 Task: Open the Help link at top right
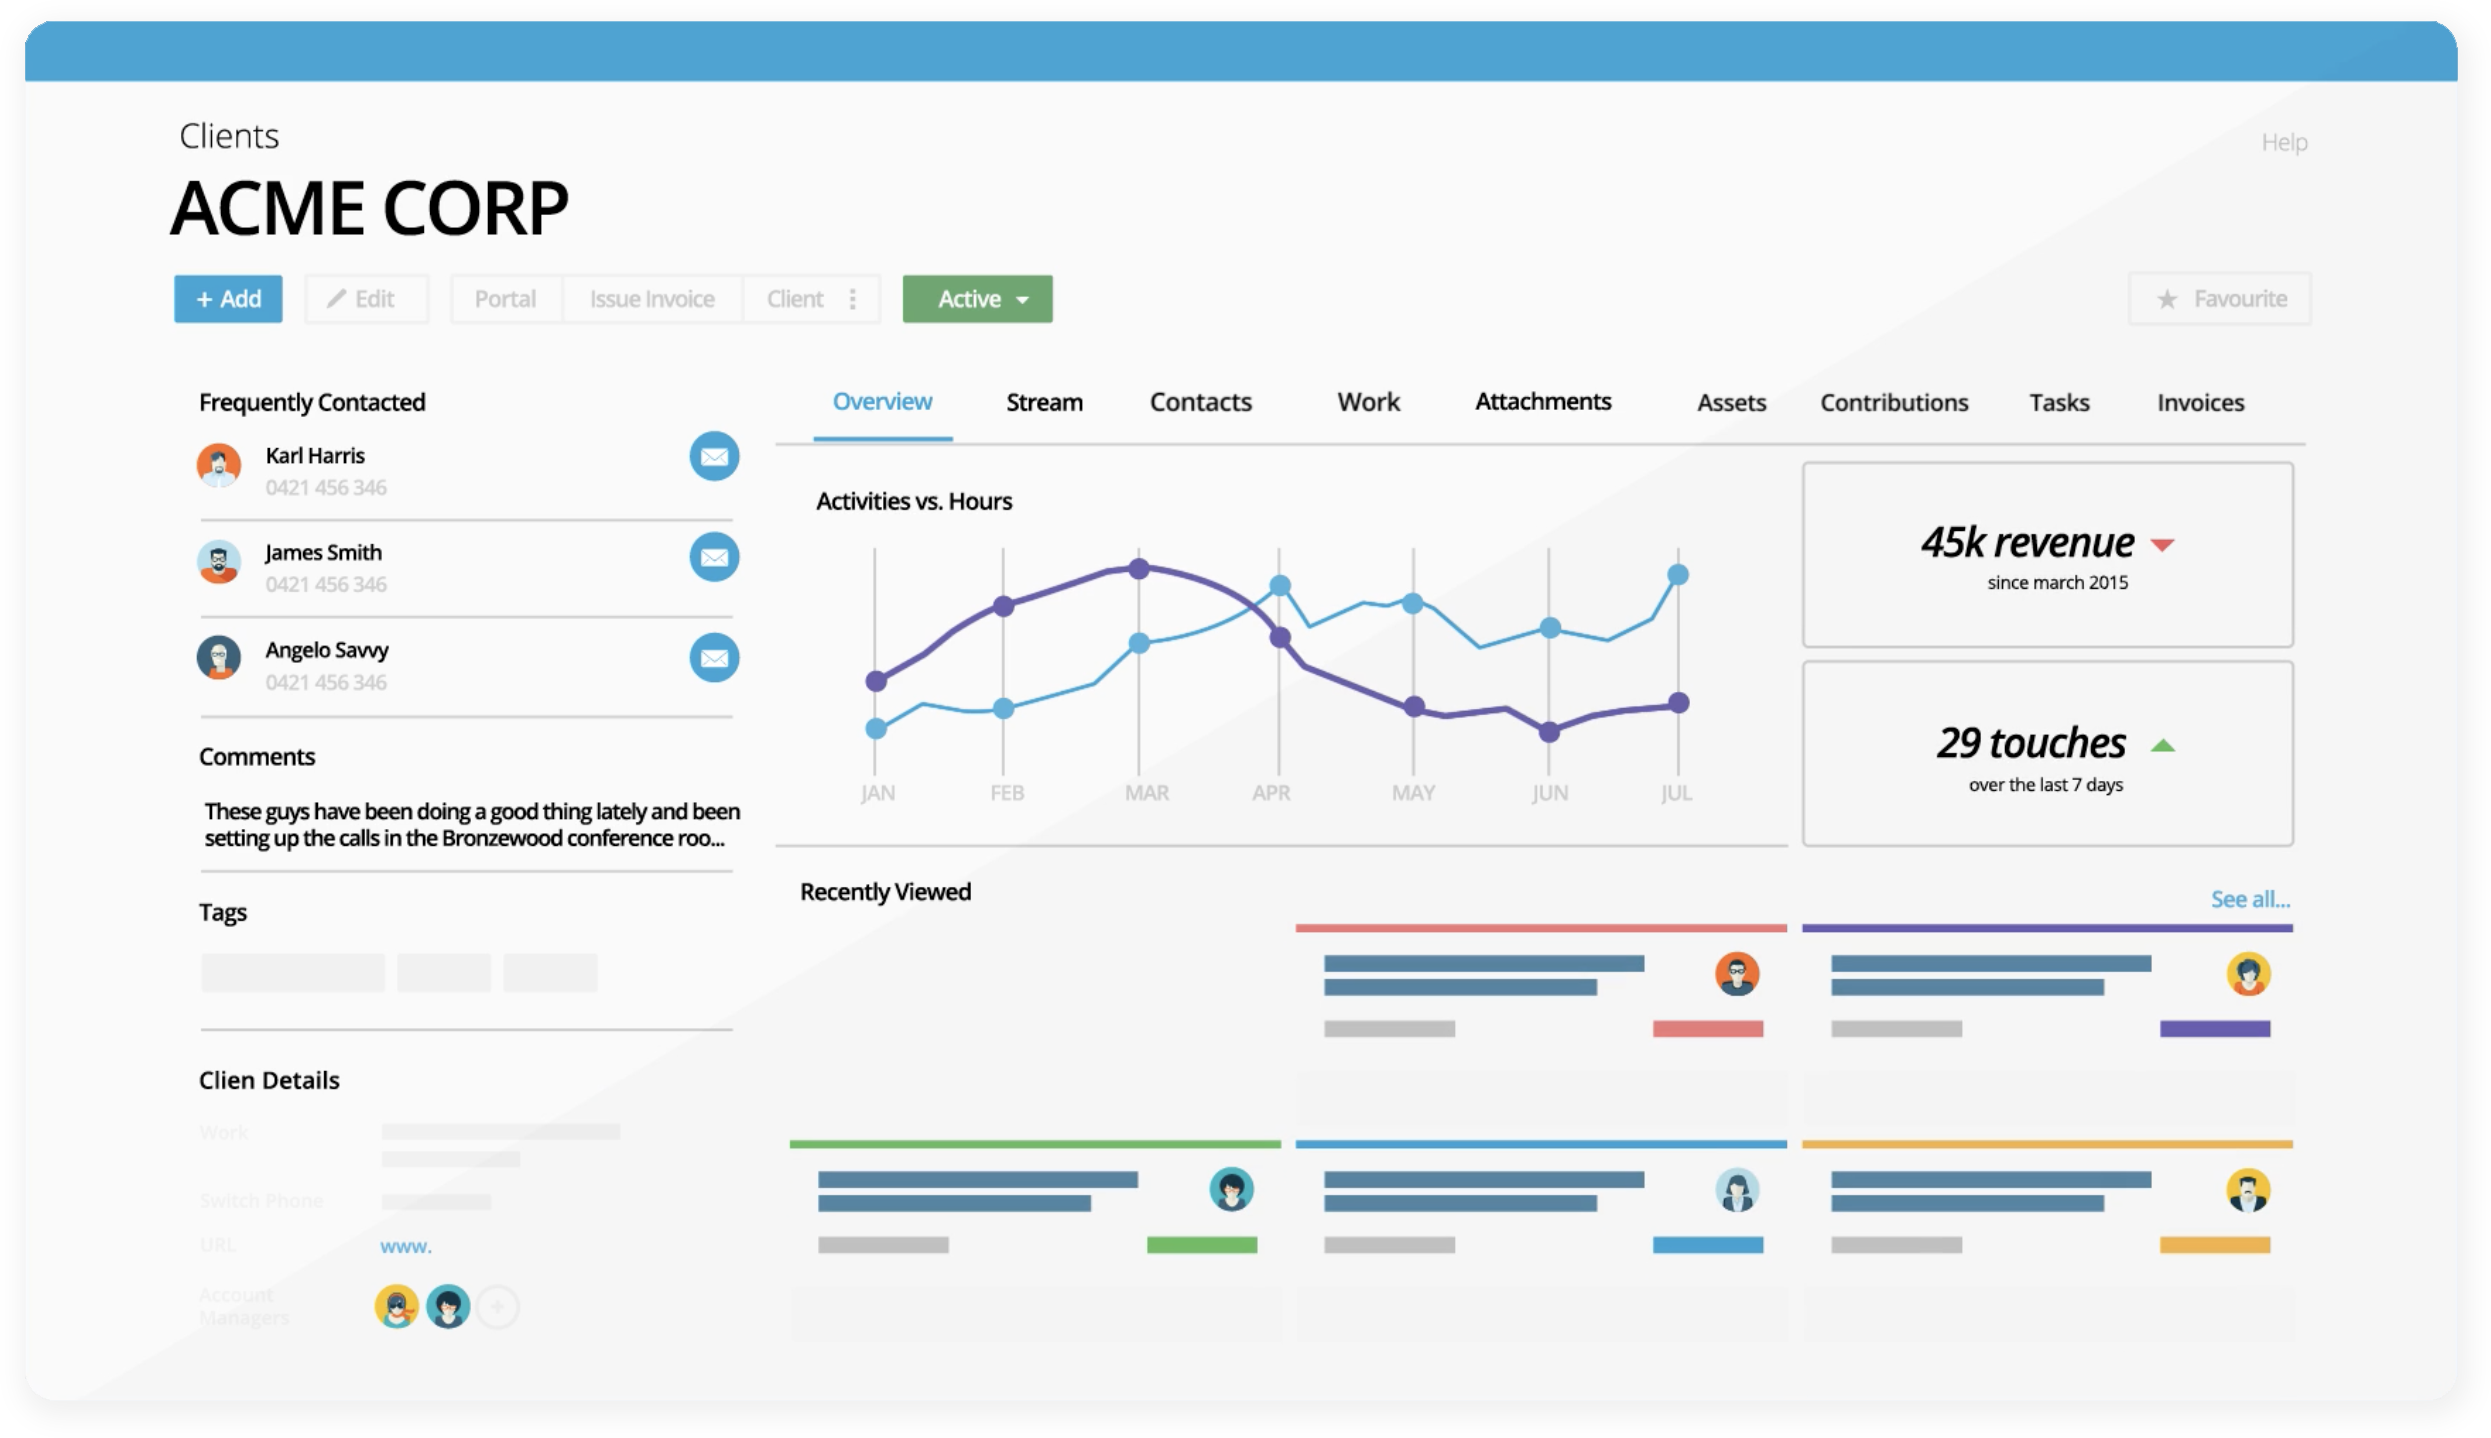point(2284,142)
